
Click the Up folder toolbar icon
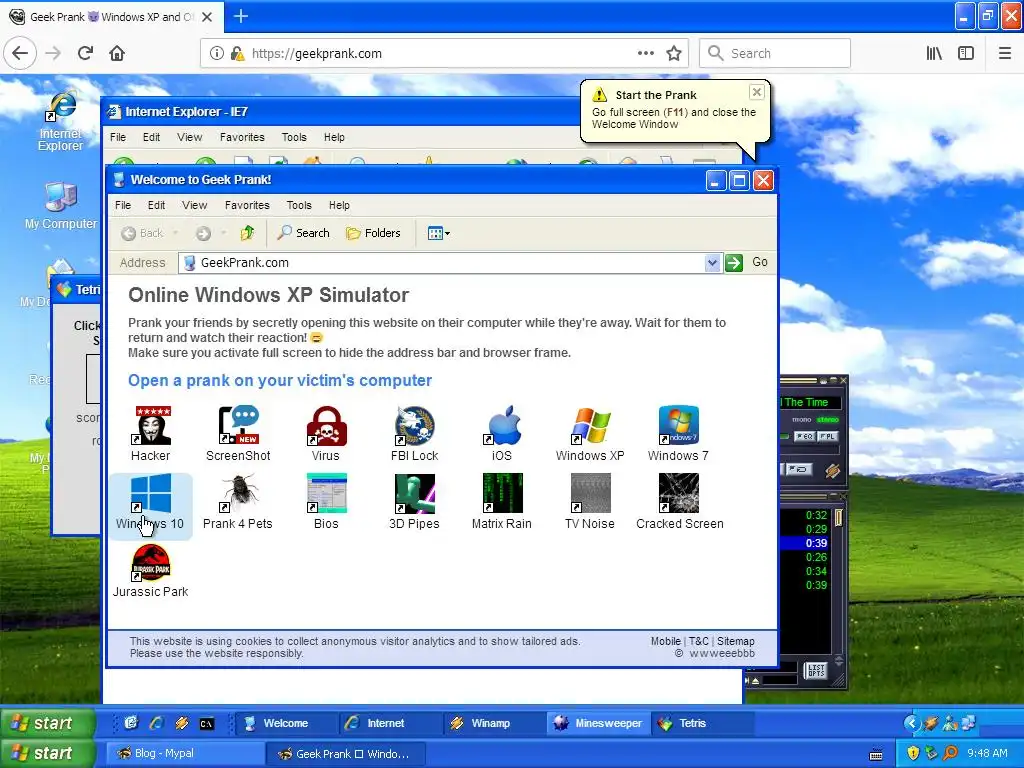point(247,233)
